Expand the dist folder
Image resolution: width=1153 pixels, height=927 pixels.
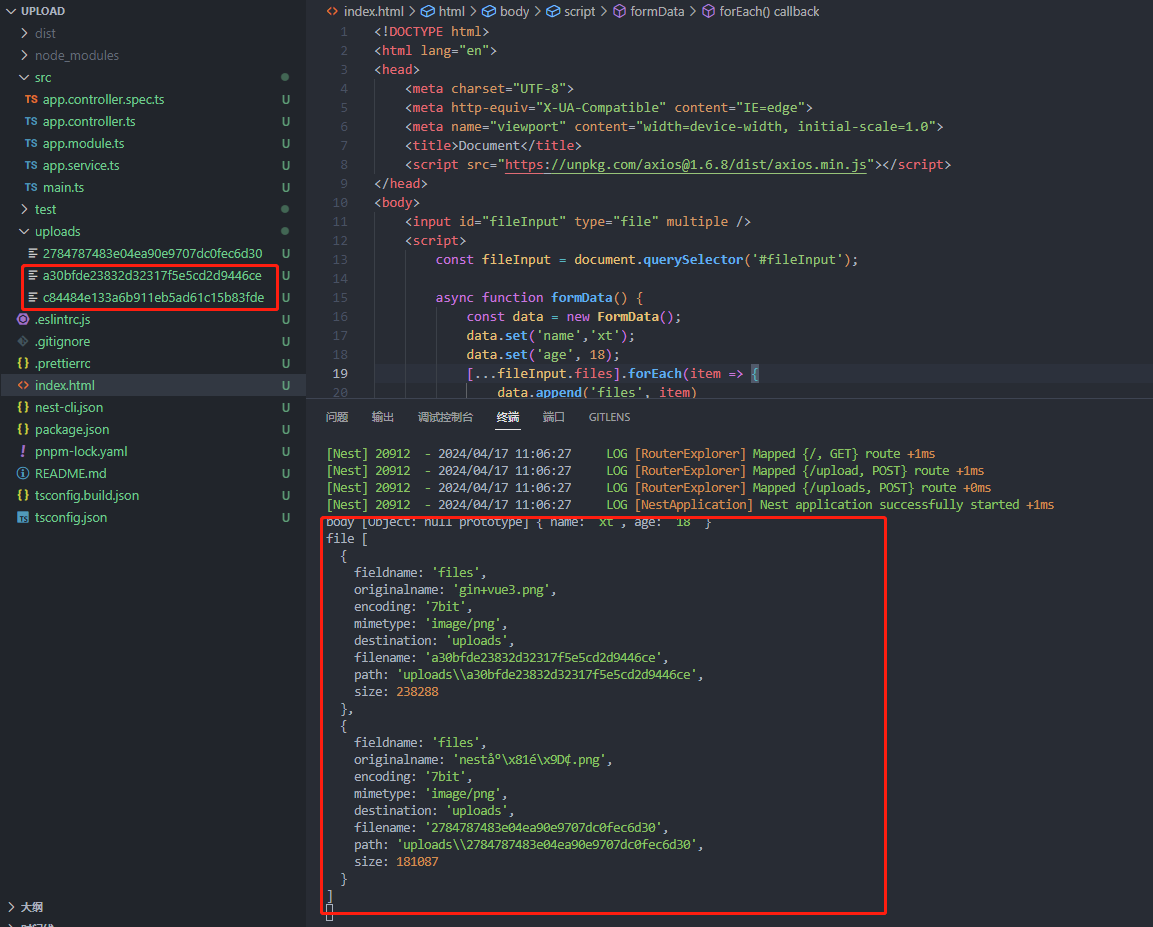24,33
